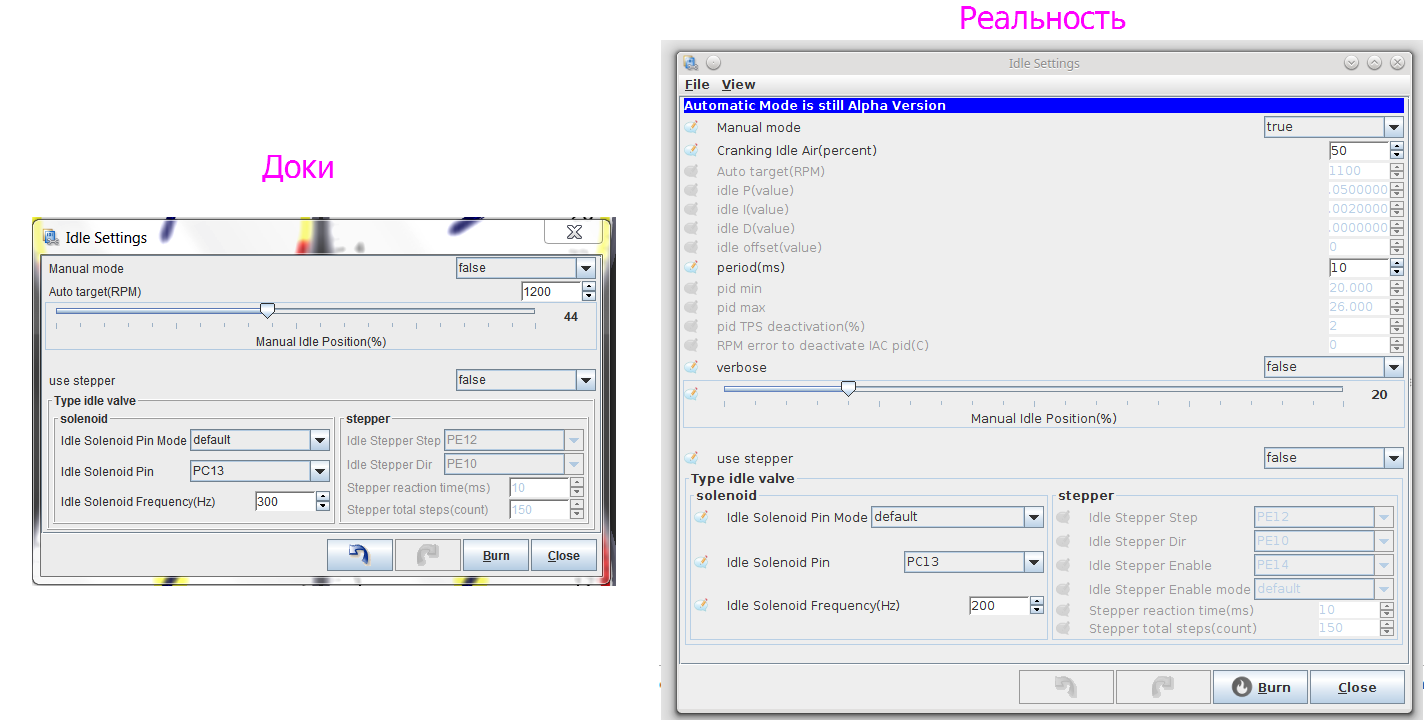This screenshot has width=1424, height=720.
Task: Click the greyed icon beside pid min
Action: (691, 288)
